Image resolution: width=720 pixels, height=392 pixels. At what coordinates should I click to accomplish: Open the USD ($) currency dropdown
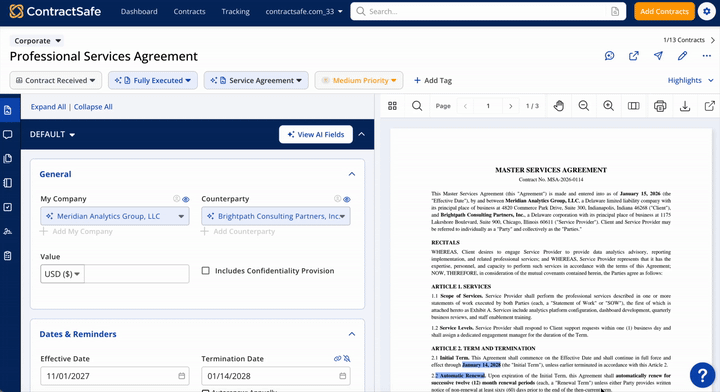click(x=62, y=274)
